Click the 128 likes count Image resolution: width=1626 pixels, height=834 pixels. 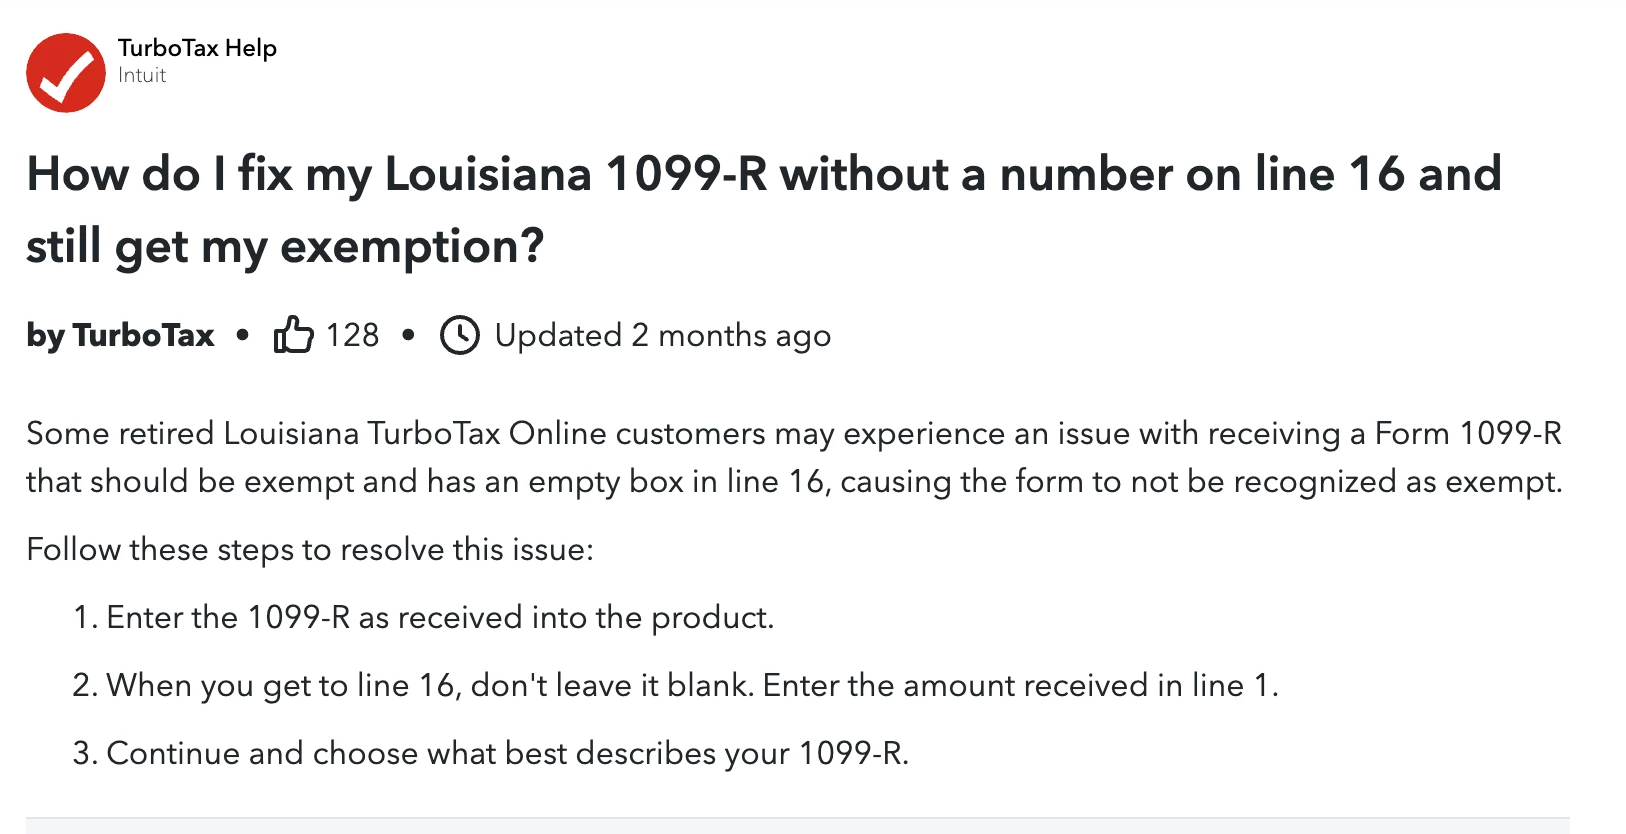click(x=353, y=335)
